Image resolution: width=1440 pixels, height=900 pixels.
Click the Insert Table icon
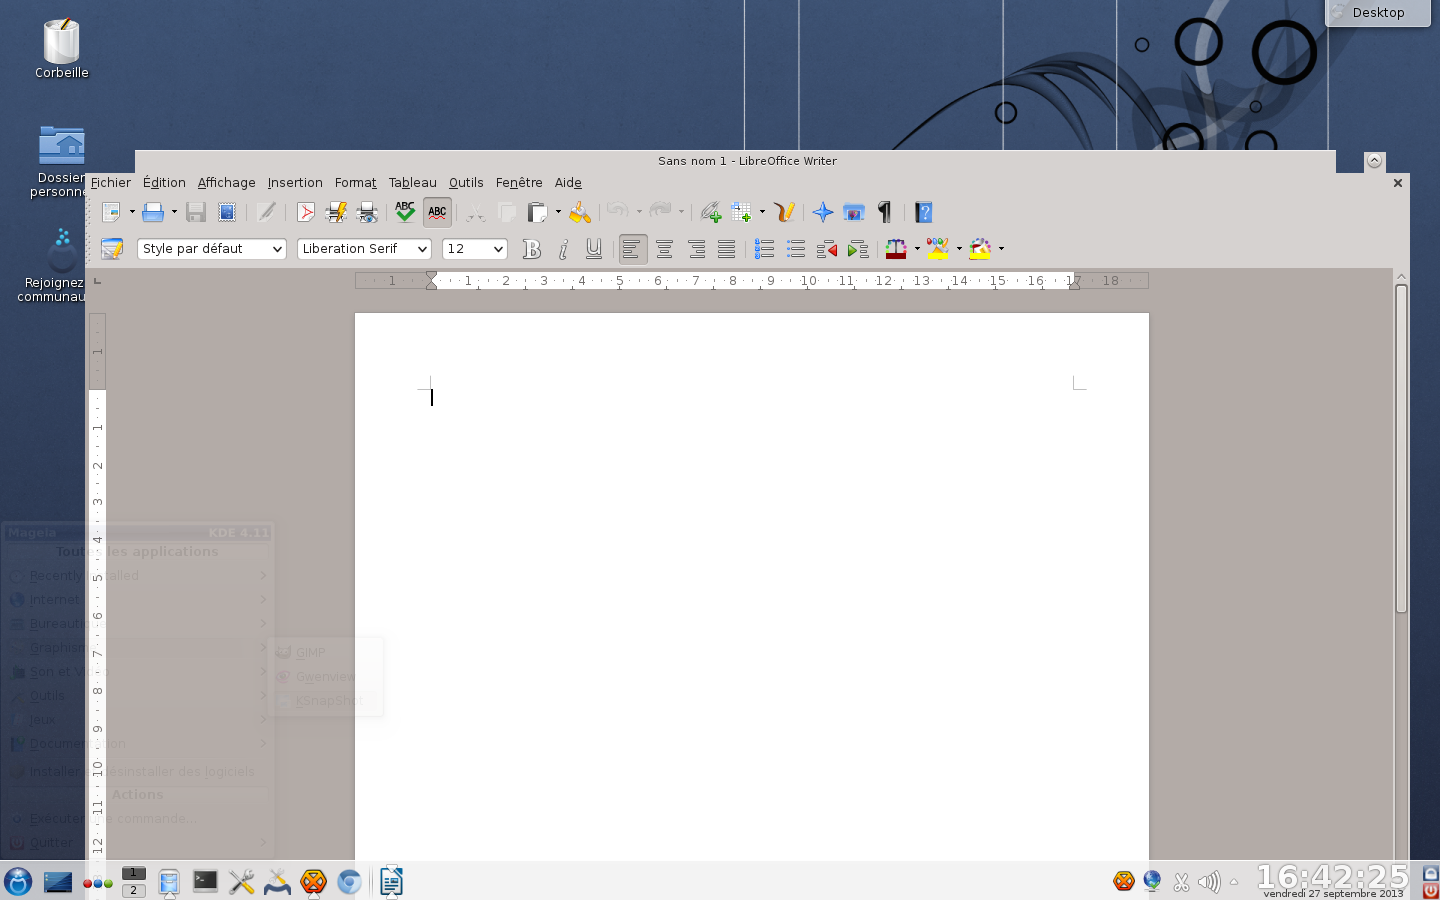point(741,212)
